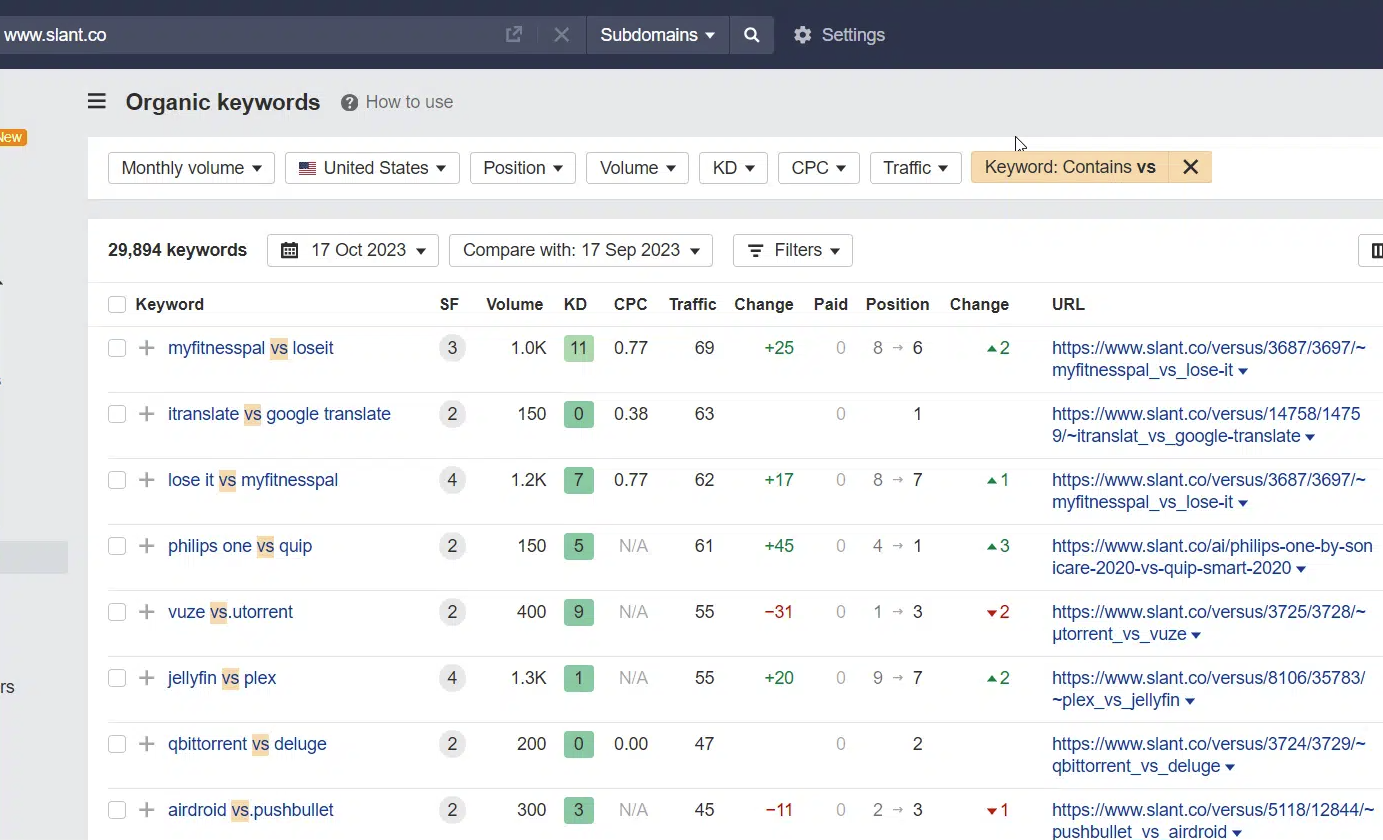The image size is (1383, 840).
Task: Change the United States country dropdown
Action: pos(372,168)
